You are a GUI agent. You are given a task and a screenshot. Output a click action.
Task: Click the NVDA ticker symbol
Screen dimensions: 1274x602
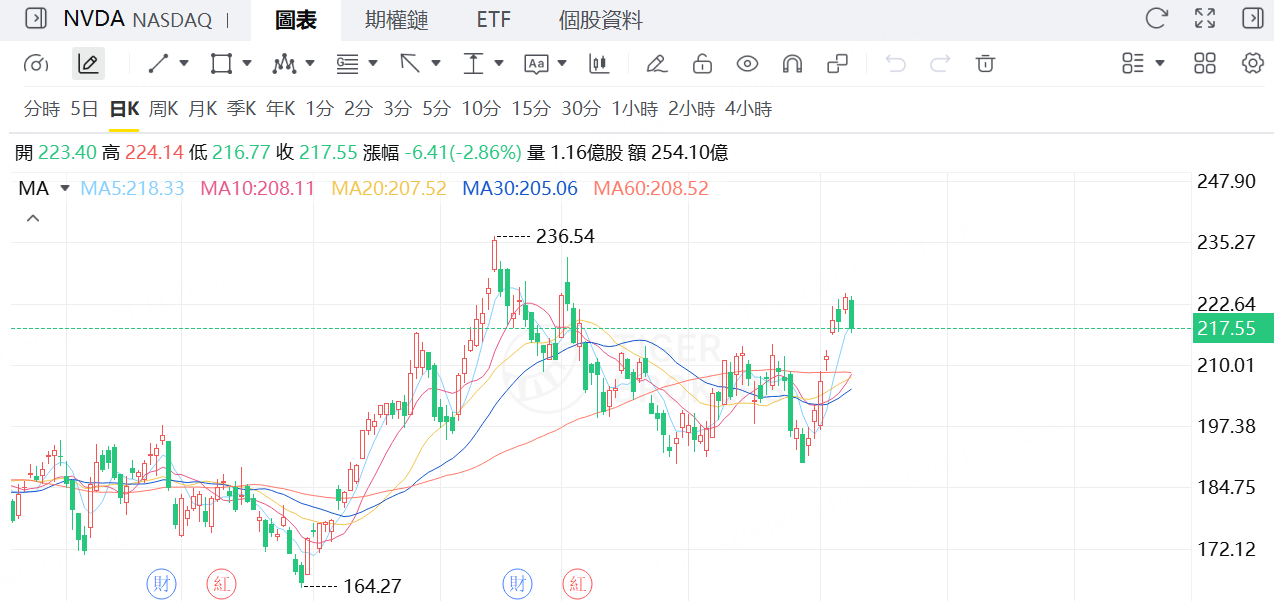94,19
